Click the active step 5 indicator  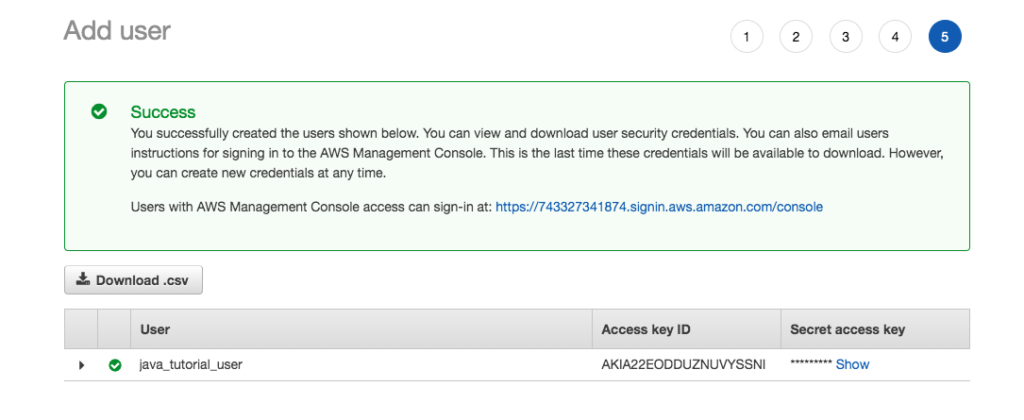tap(945, 37)
